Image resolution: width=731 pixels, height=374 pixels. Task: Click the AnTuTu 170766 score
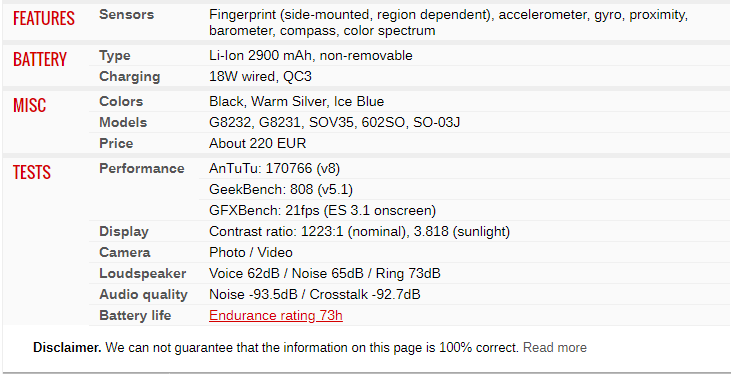coord(278,168)
